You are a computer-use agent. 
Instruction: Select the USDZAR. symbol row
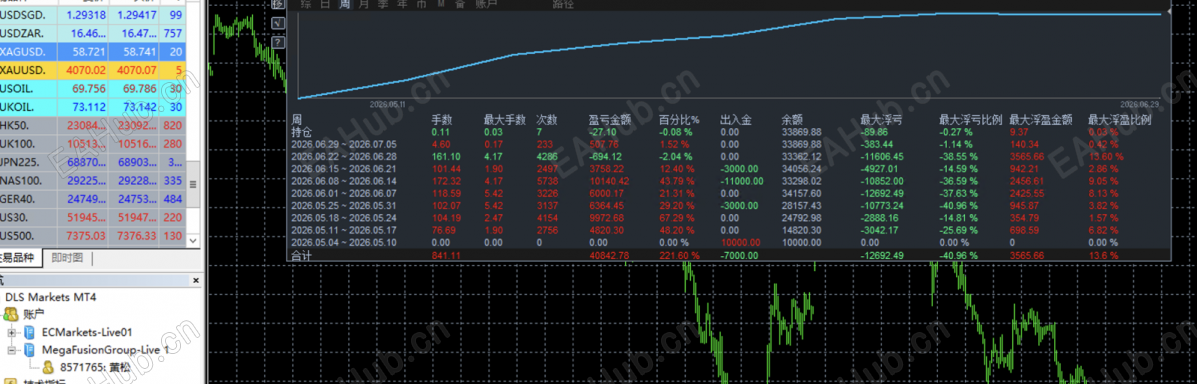pos(93,34)
